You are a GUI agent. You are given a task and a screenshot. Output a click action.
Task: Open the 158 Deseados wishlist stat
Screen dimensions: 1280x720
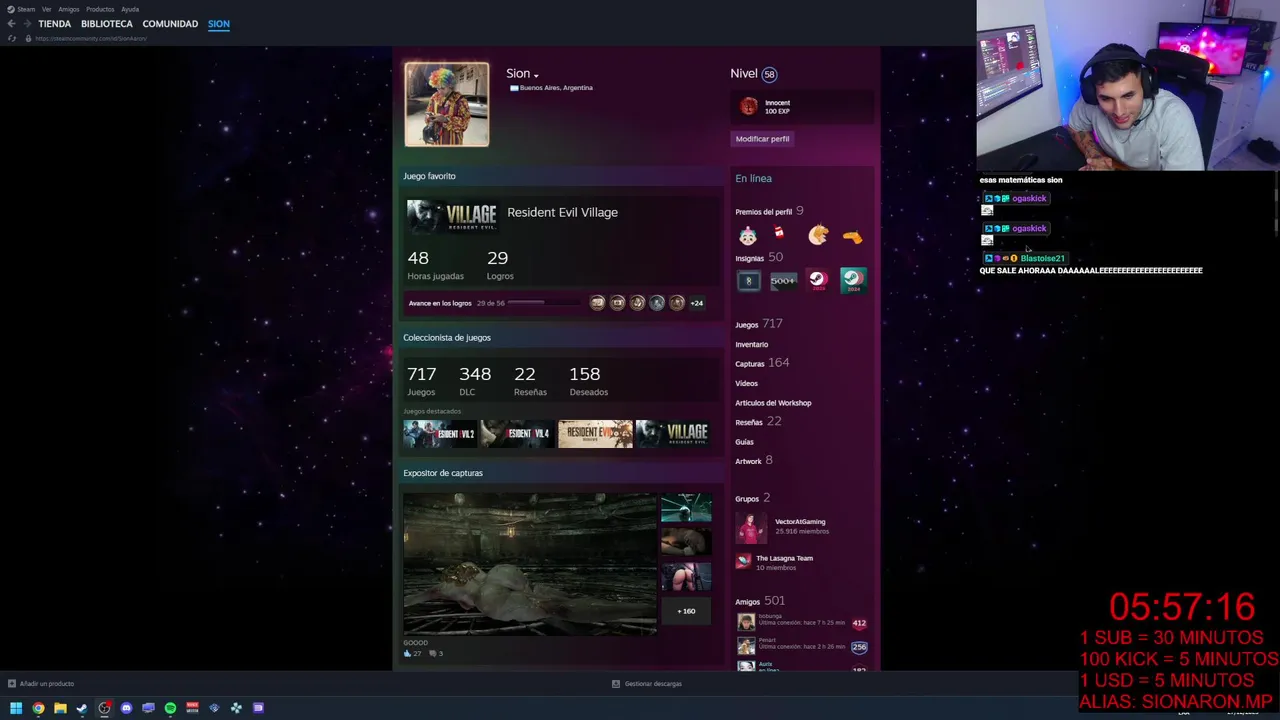[588, 381]
